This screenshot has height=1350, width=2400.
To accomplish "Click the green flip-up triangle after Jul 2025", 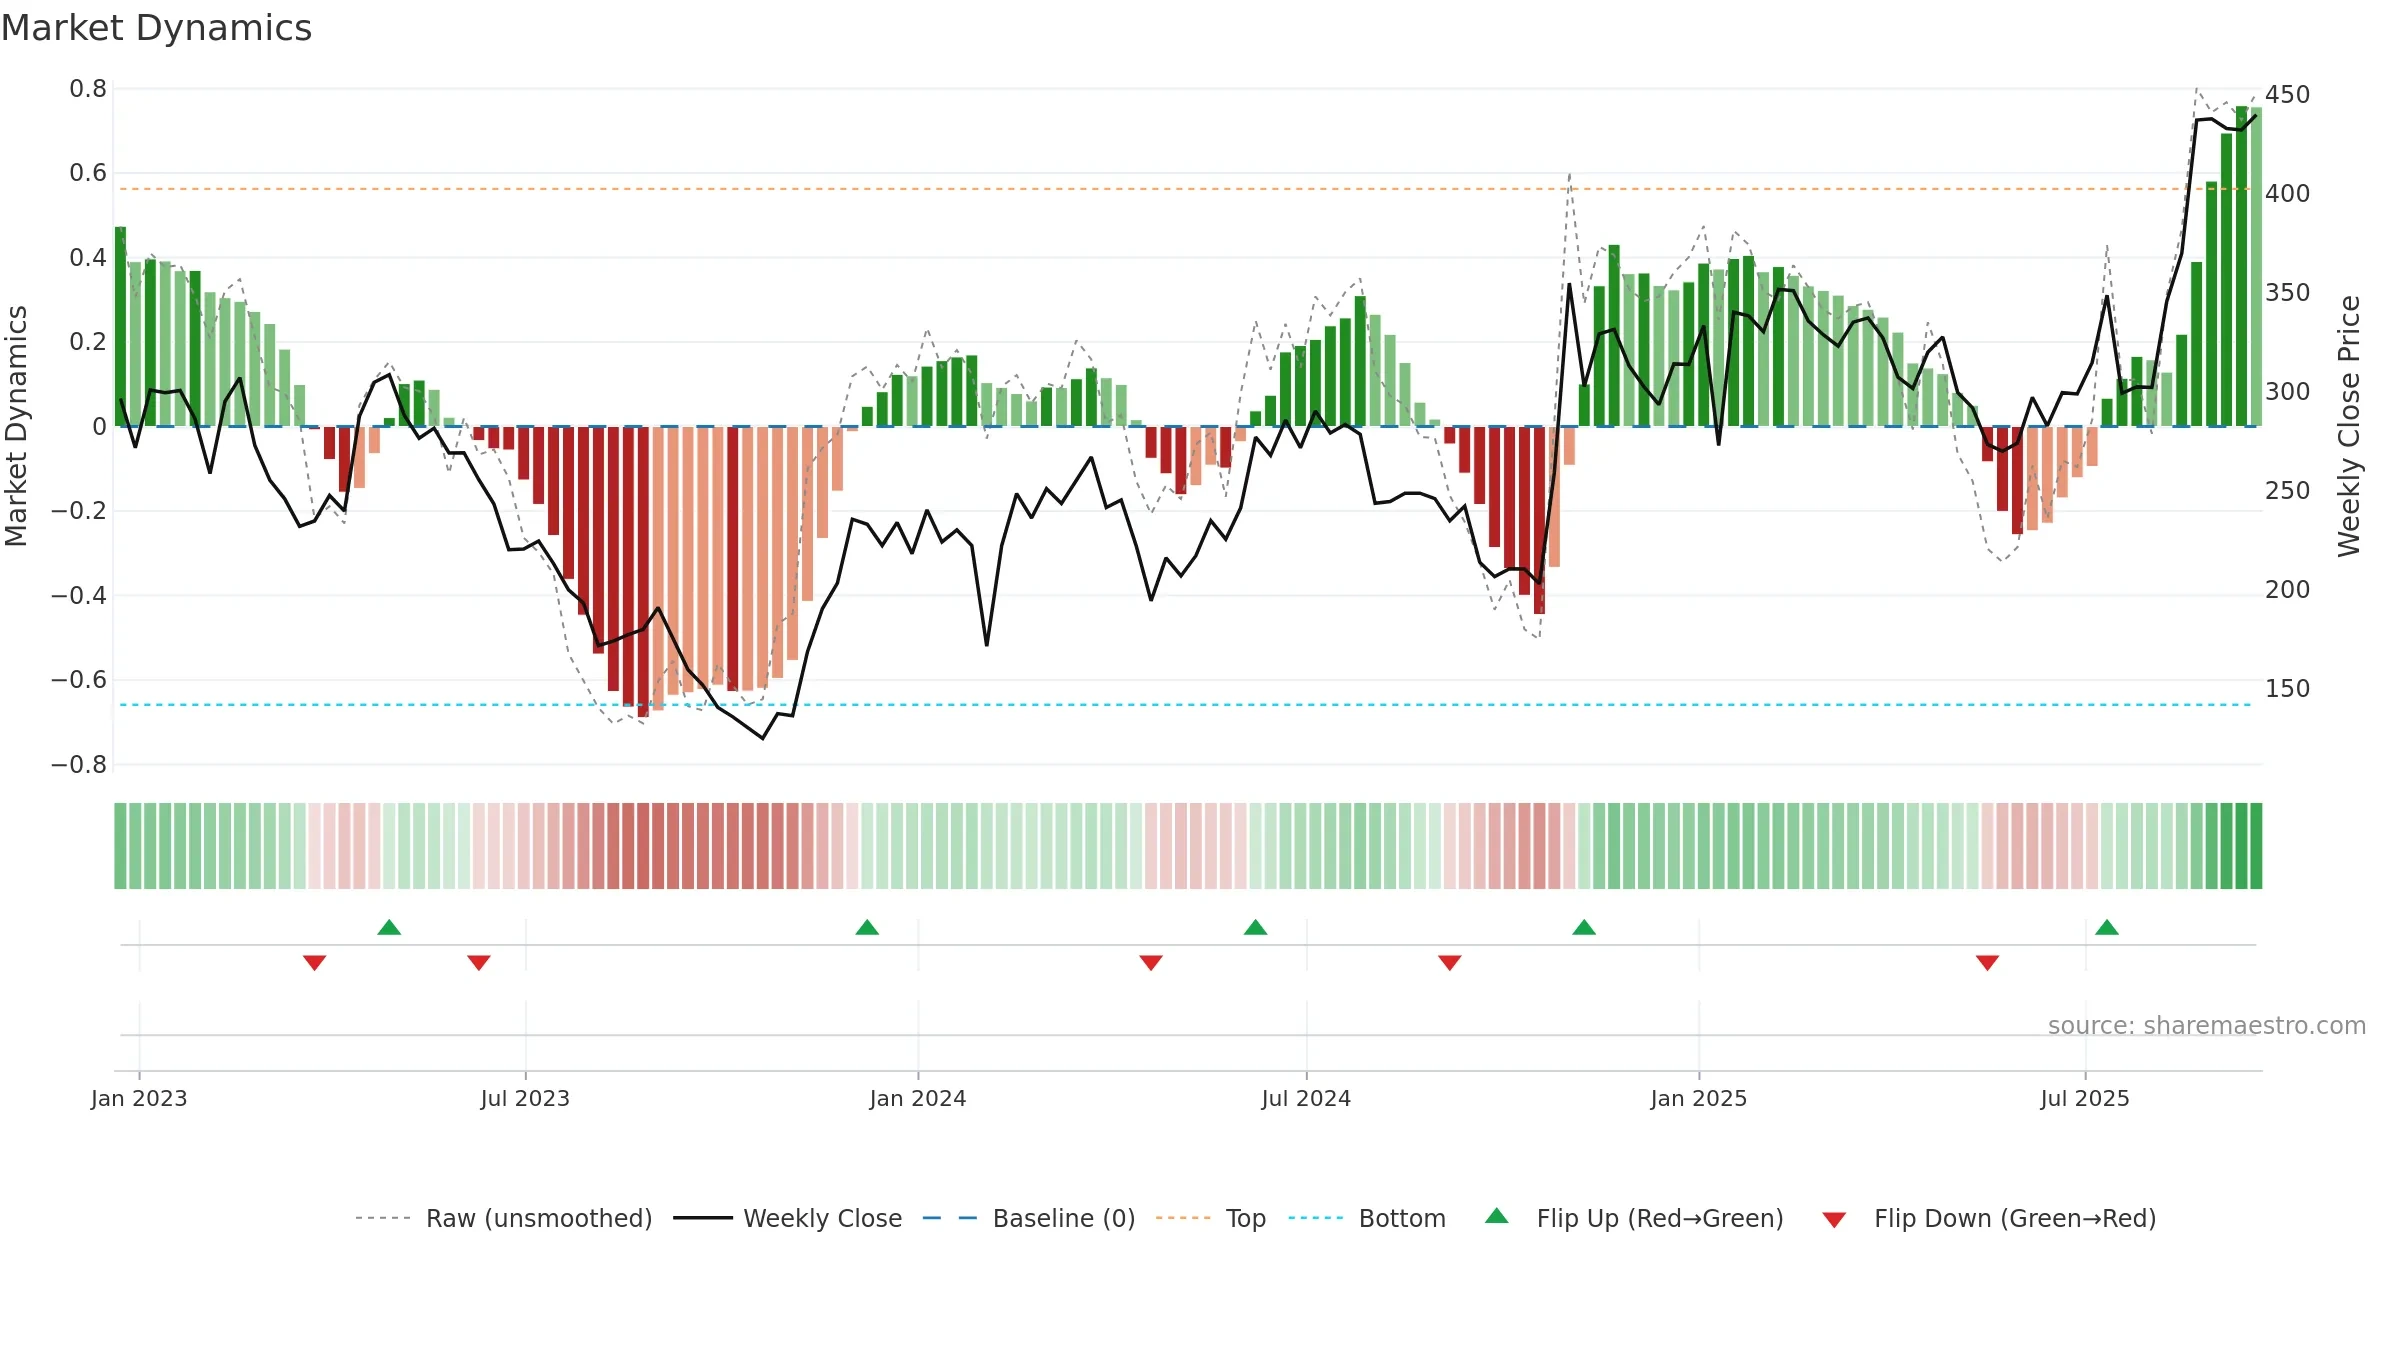I will 2107,927.
